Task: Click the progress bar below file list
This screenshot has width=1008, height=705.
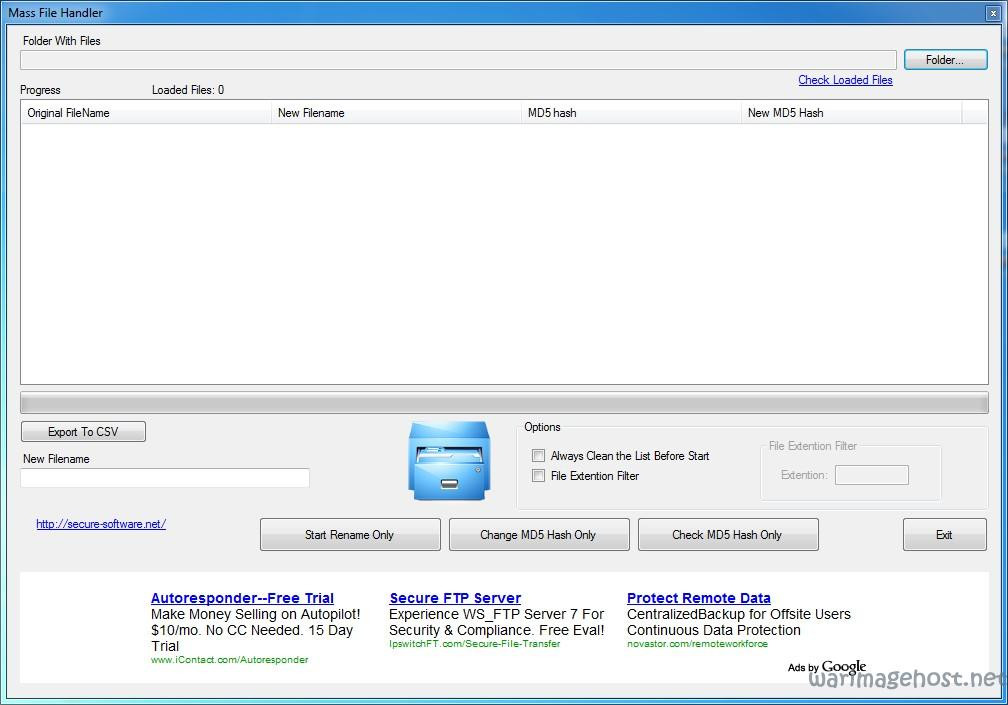Action: coord(504,403)
